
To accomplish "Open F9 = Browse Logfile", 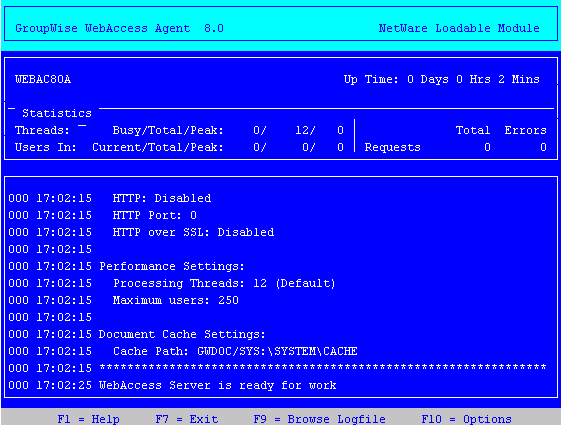I will [x=319, y=419].
